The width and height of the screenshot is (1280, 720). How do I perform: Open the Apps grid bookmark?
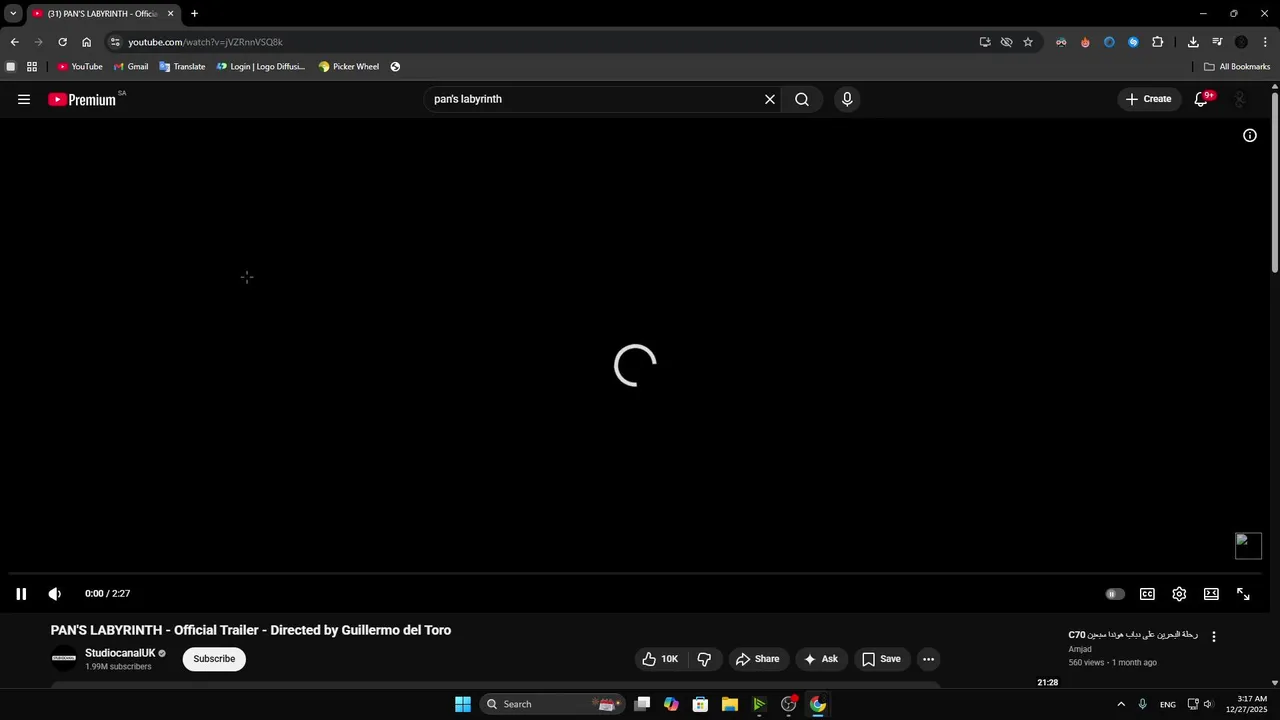pyautogui.click(x=32, y=67)
